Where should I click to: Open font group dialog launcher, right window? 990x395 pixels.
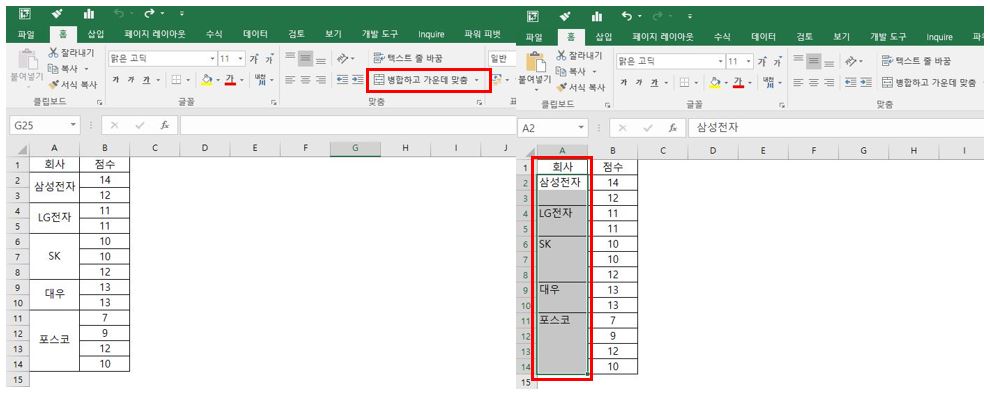pyautogui.click(x=783, y=105)
